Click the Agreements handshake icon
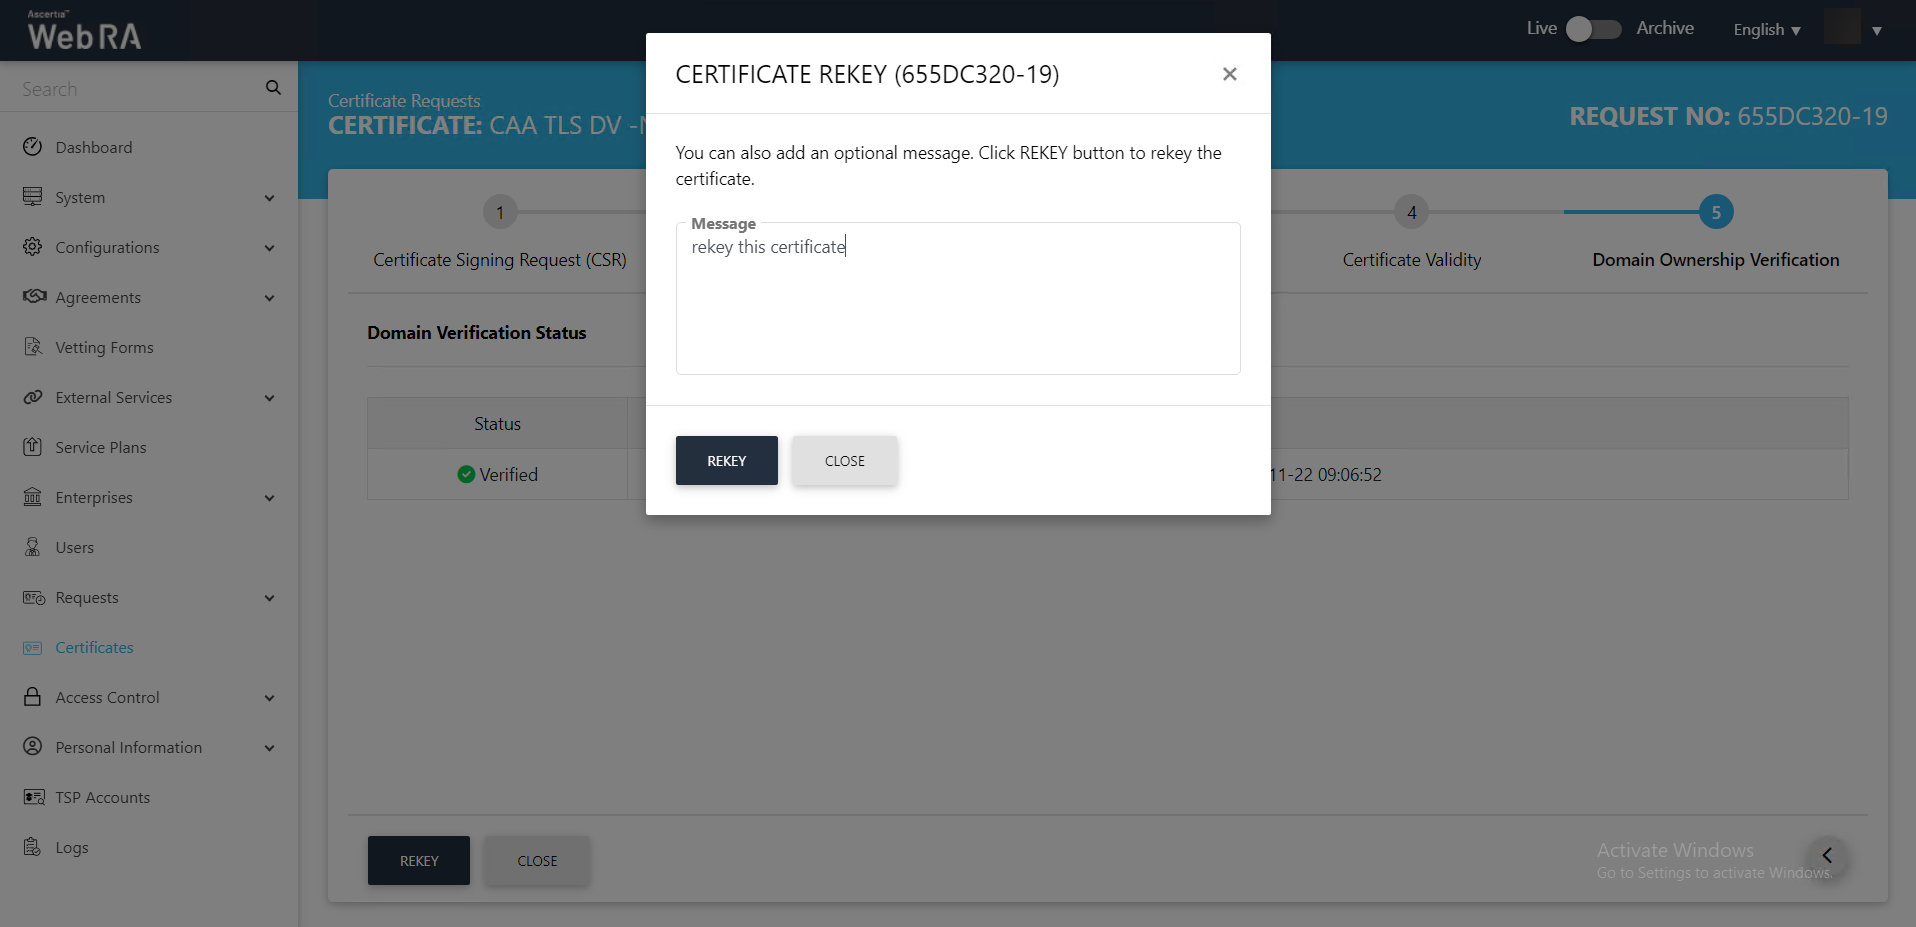The height and width of the screenshot is (927, 1916). 34,297
